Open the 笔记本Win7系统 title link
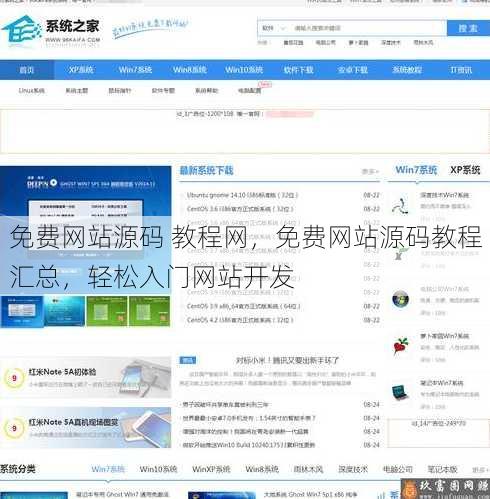The width and height of the screenshot is (490, 499). [x=442, y=383]
